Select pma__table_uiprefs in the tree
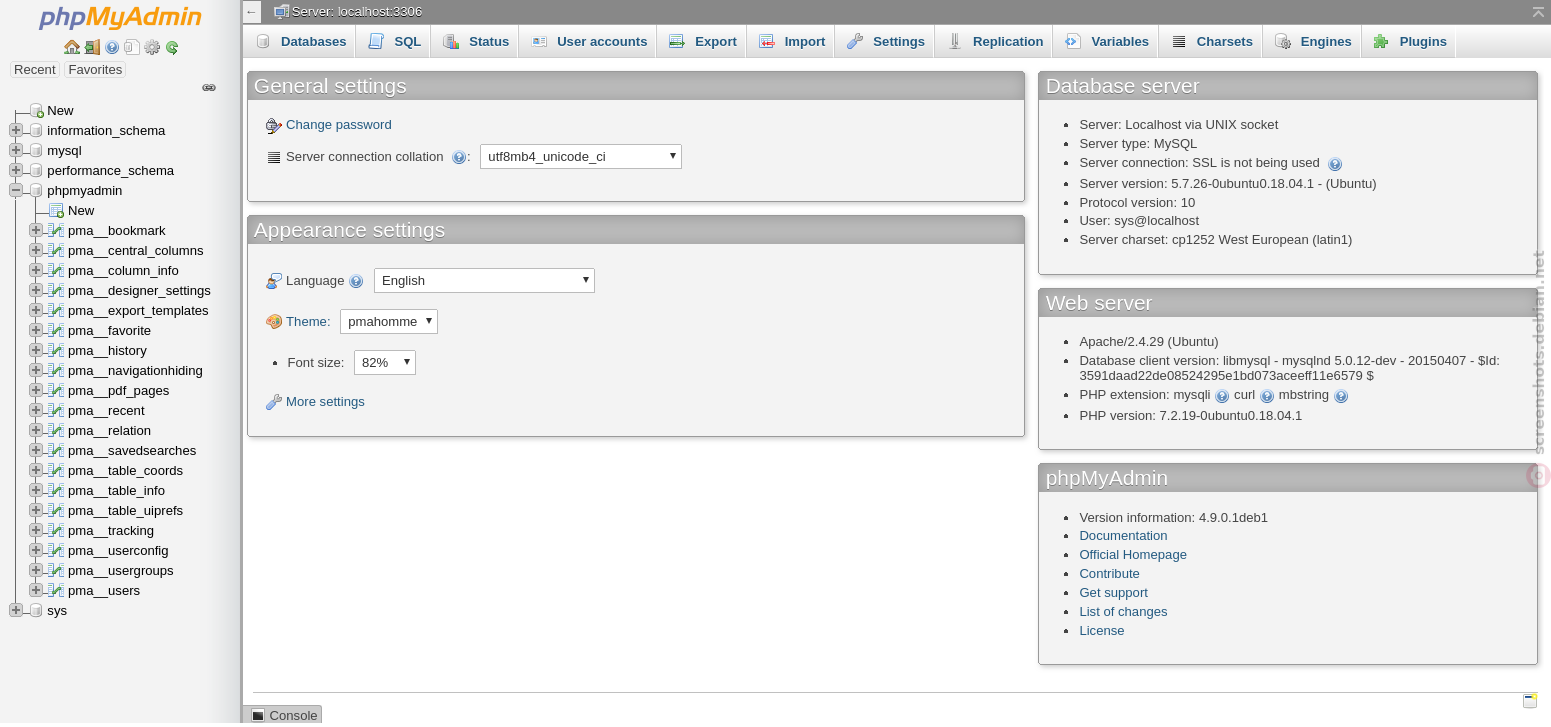1551x727 pixels. pos(125,510)
